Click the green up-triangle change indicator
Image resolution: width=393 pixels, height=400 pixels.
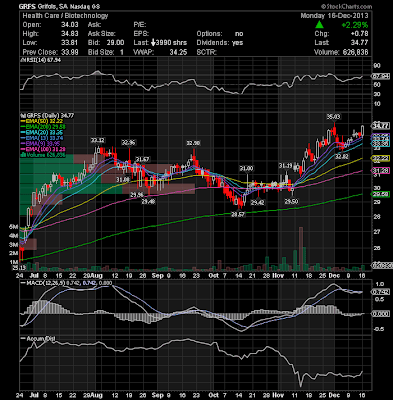(319, 25)
